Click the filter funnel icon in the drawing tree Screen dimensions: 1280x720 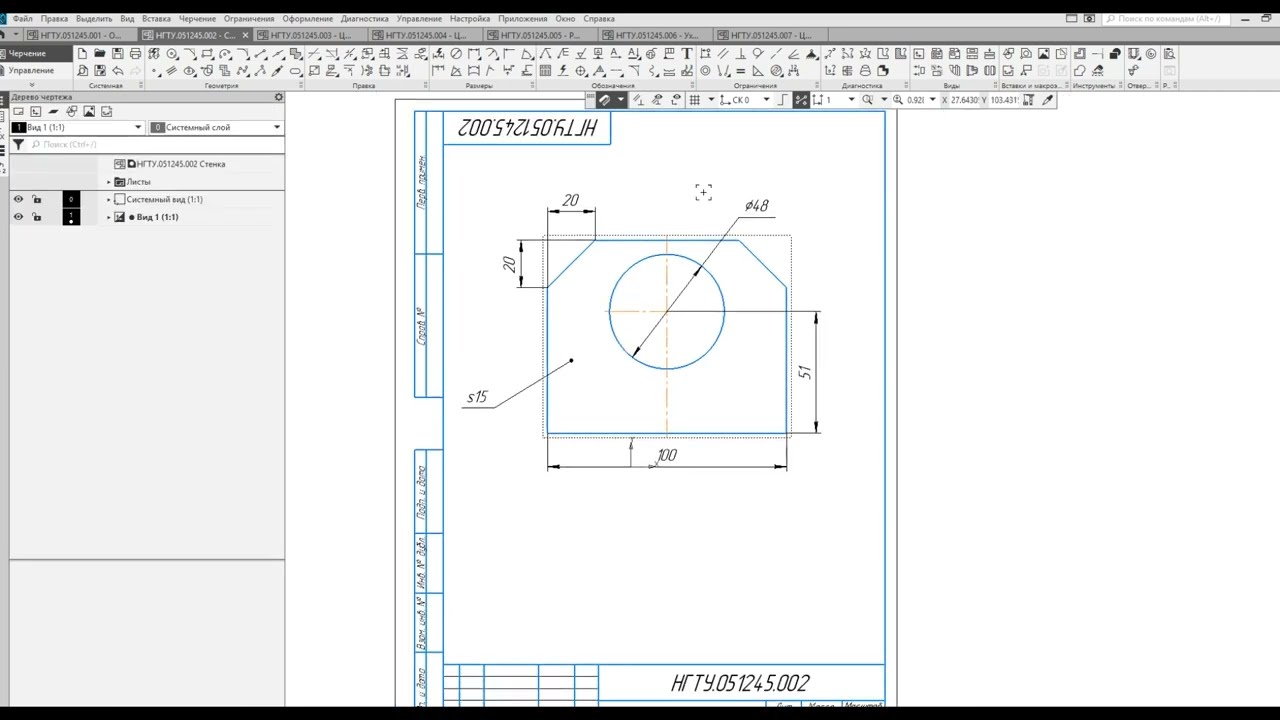[18, 145]
